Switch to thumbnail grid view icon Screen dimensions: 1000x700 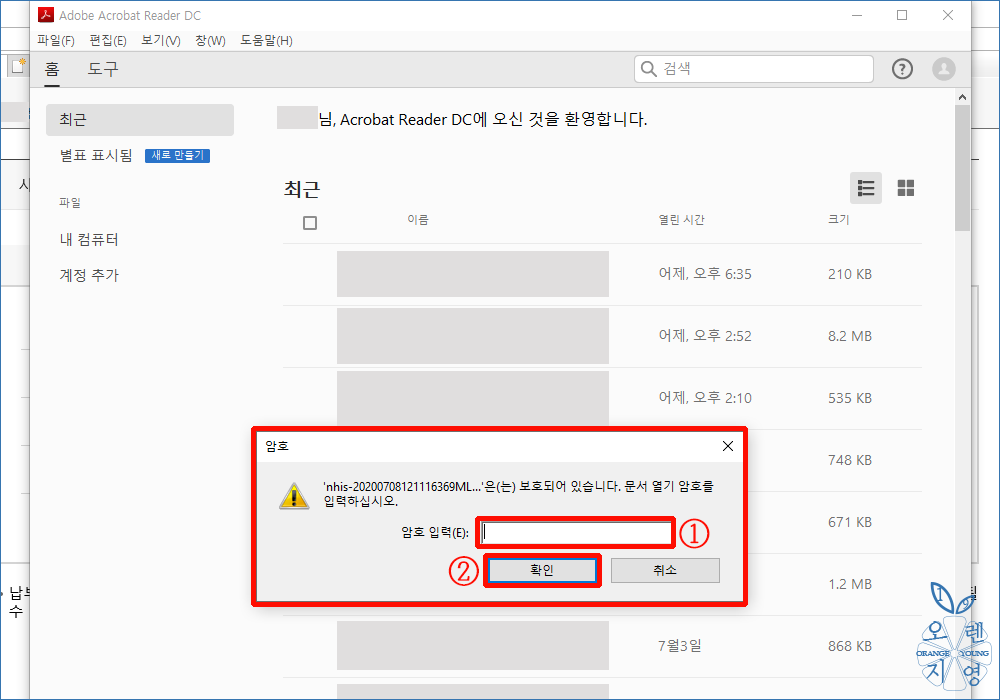click(x=906, y=188)
